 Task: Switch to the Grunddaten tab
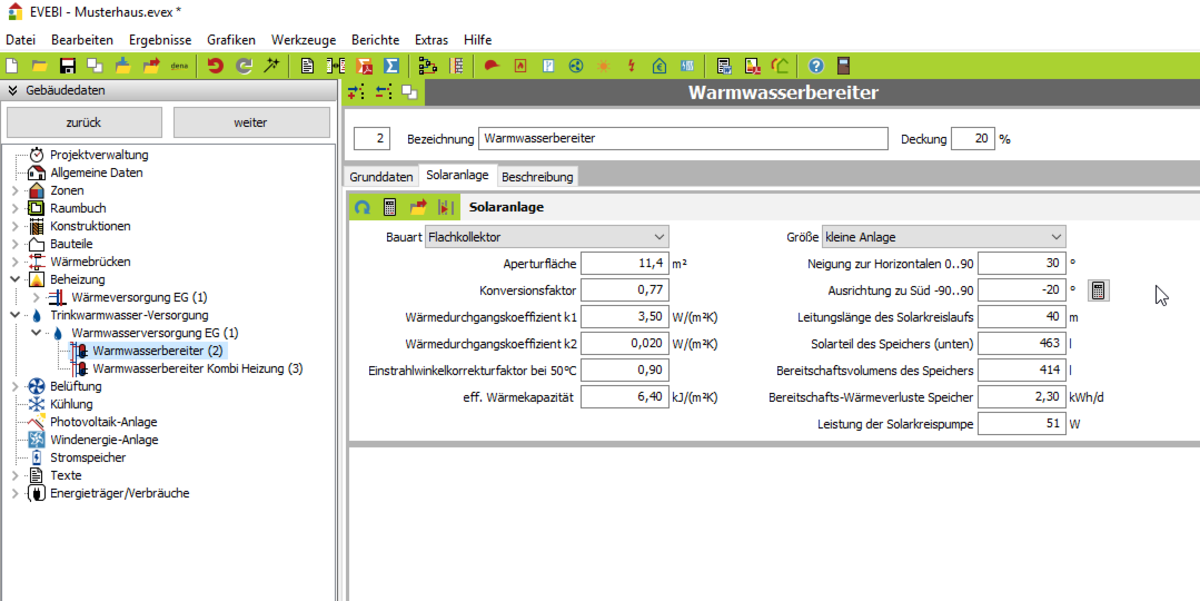click(380, 177)
